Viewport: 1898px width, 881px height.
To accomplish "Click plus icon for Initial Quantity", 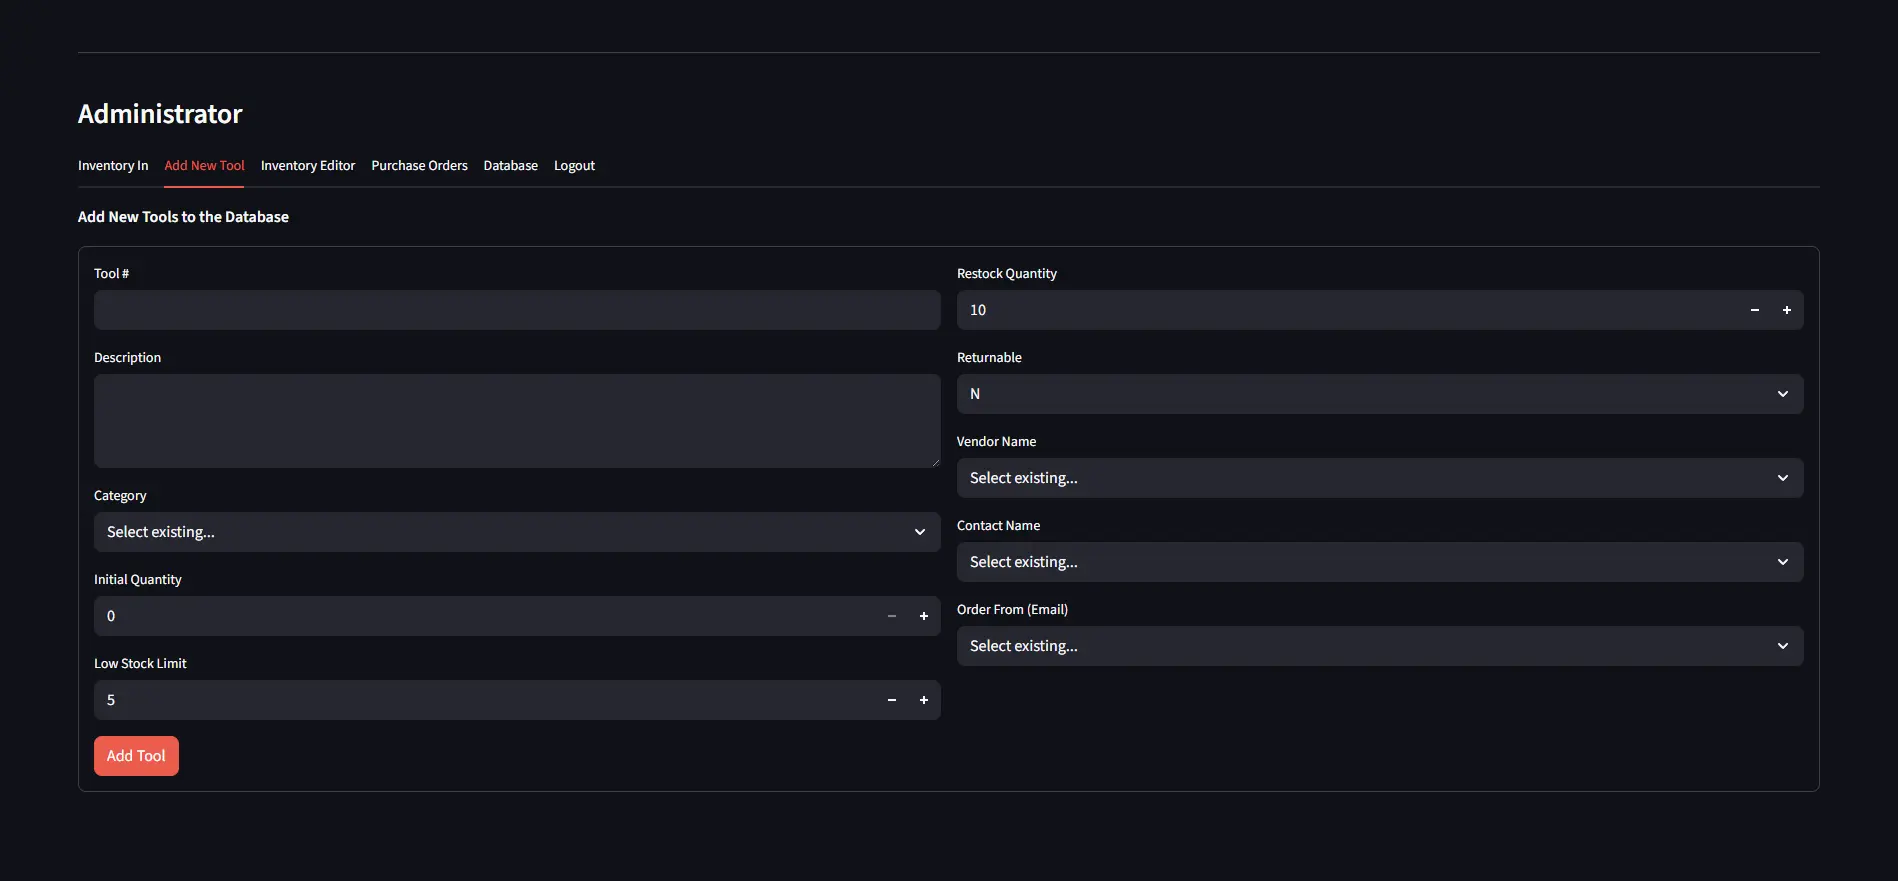I will tap(923, 616).
